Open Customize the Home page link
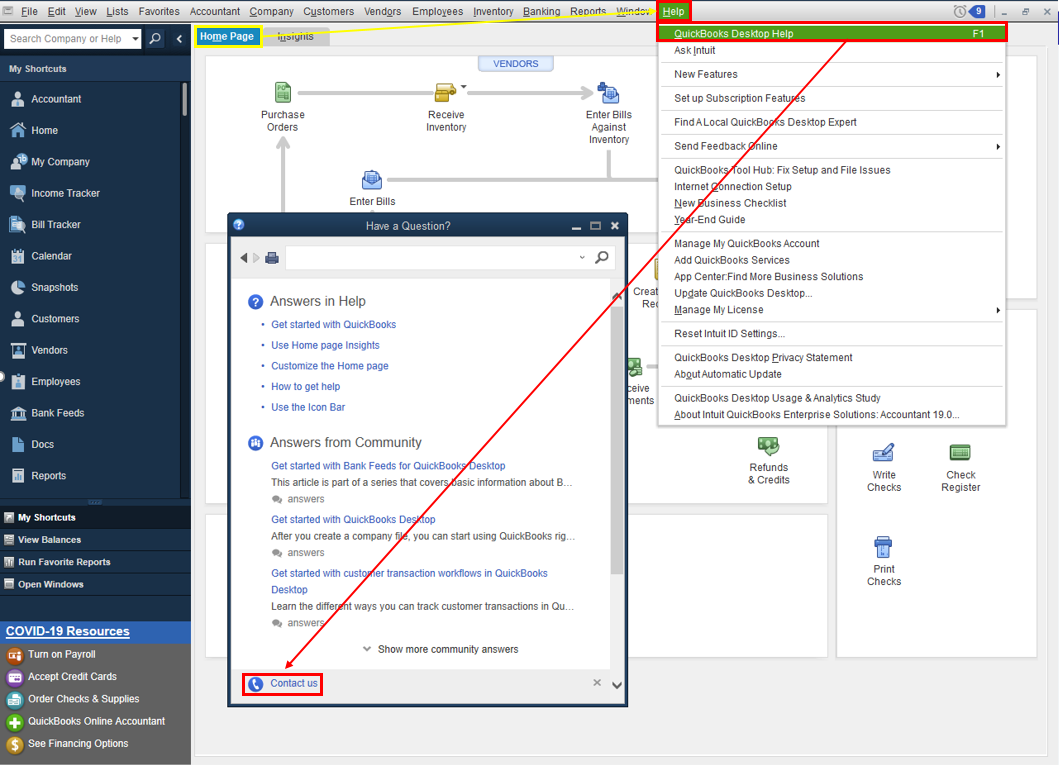This screenshot has width=1059, height=765. coord(330,366)
